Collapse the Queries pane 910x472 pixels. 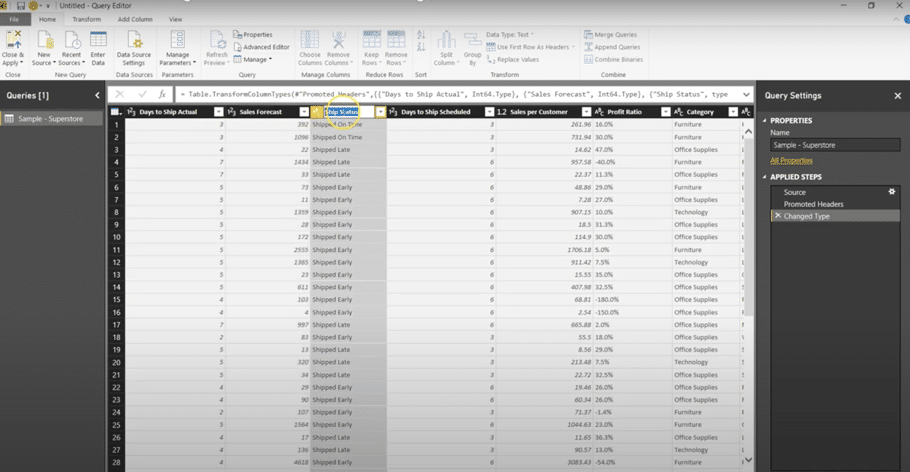(x=98, y=95)
